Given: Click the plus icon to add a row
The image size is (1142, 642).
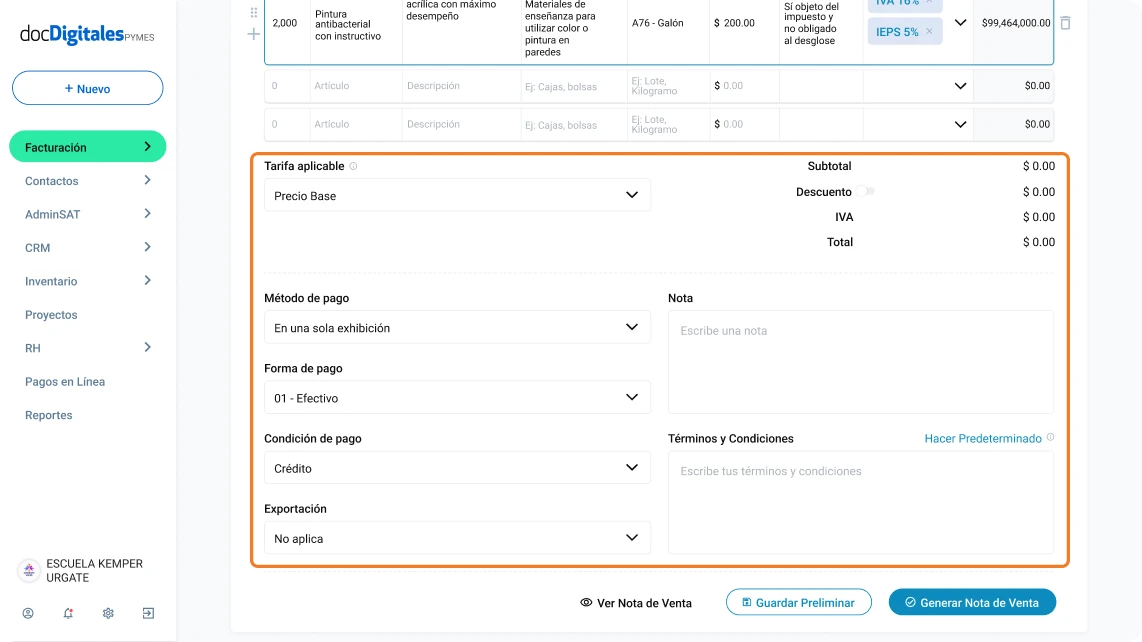Looking at the screenshot, I should point(254,34).
